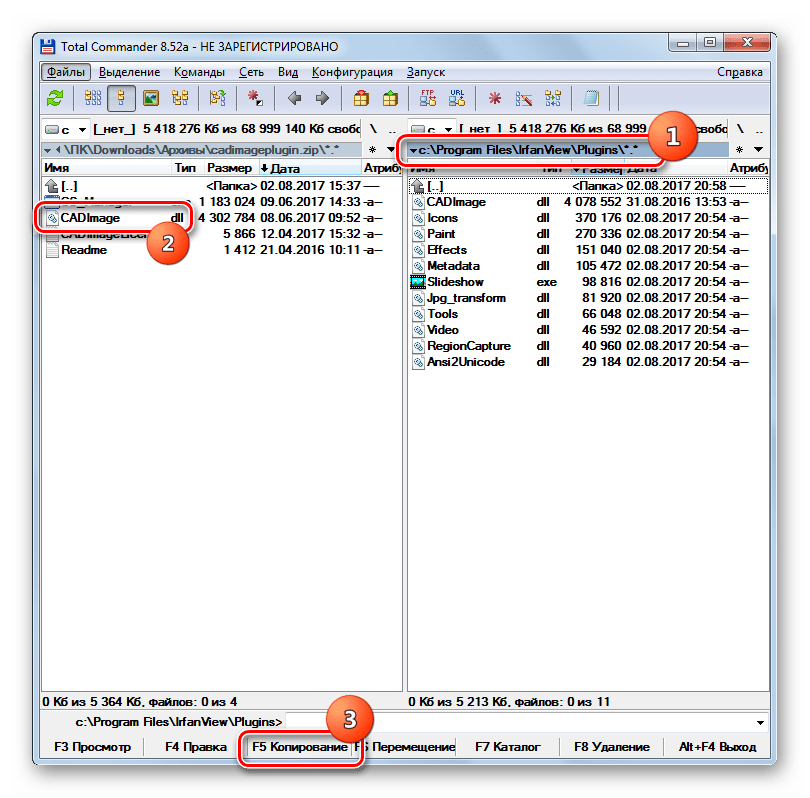
Task: Click left panel path bar cadimageplugin.zip
Action: (201, 150)
